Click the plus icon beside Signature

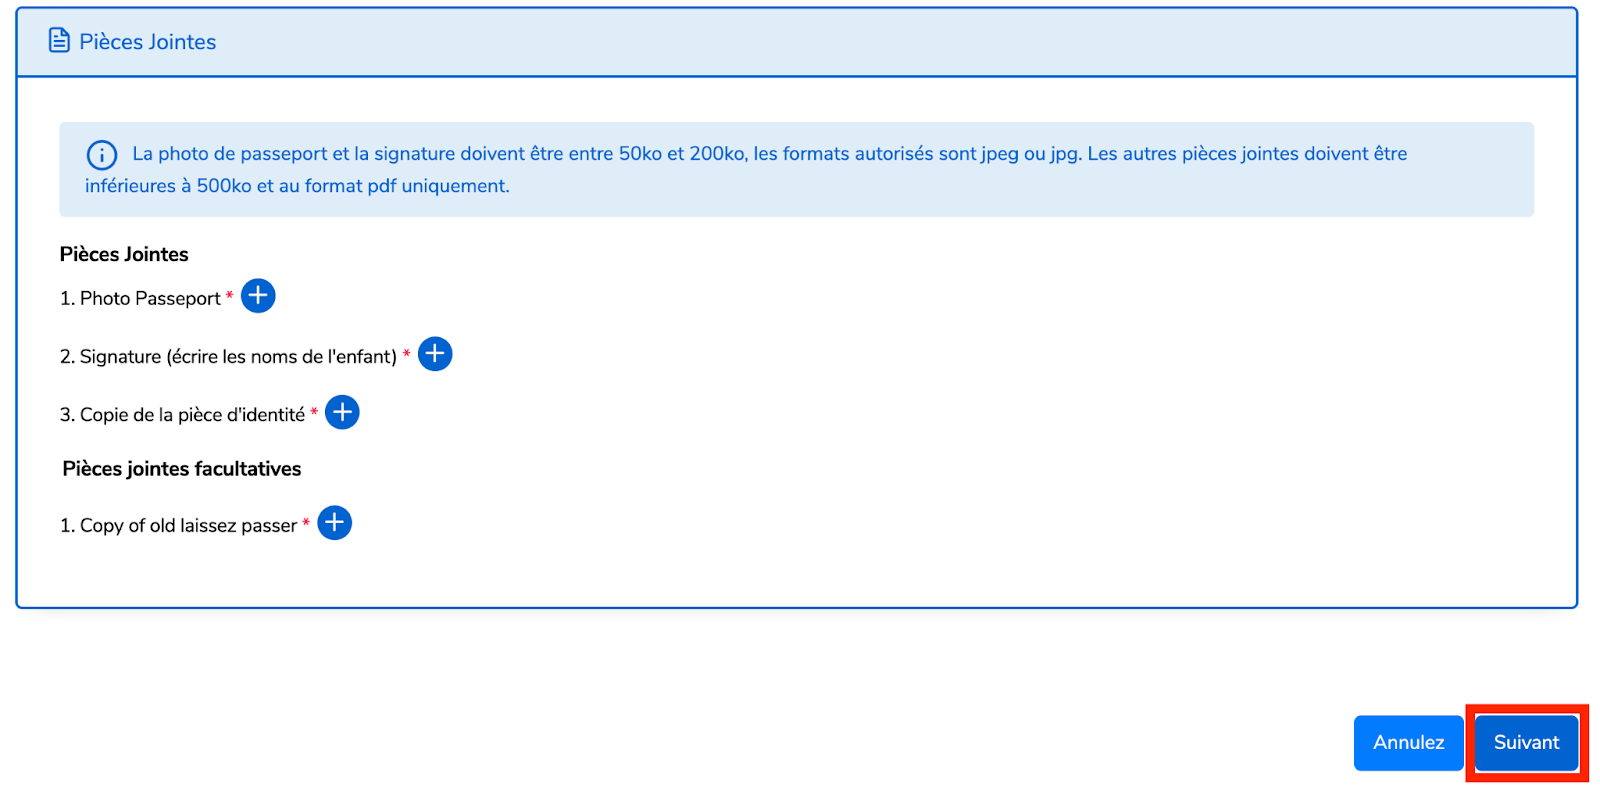pos(435,354)
